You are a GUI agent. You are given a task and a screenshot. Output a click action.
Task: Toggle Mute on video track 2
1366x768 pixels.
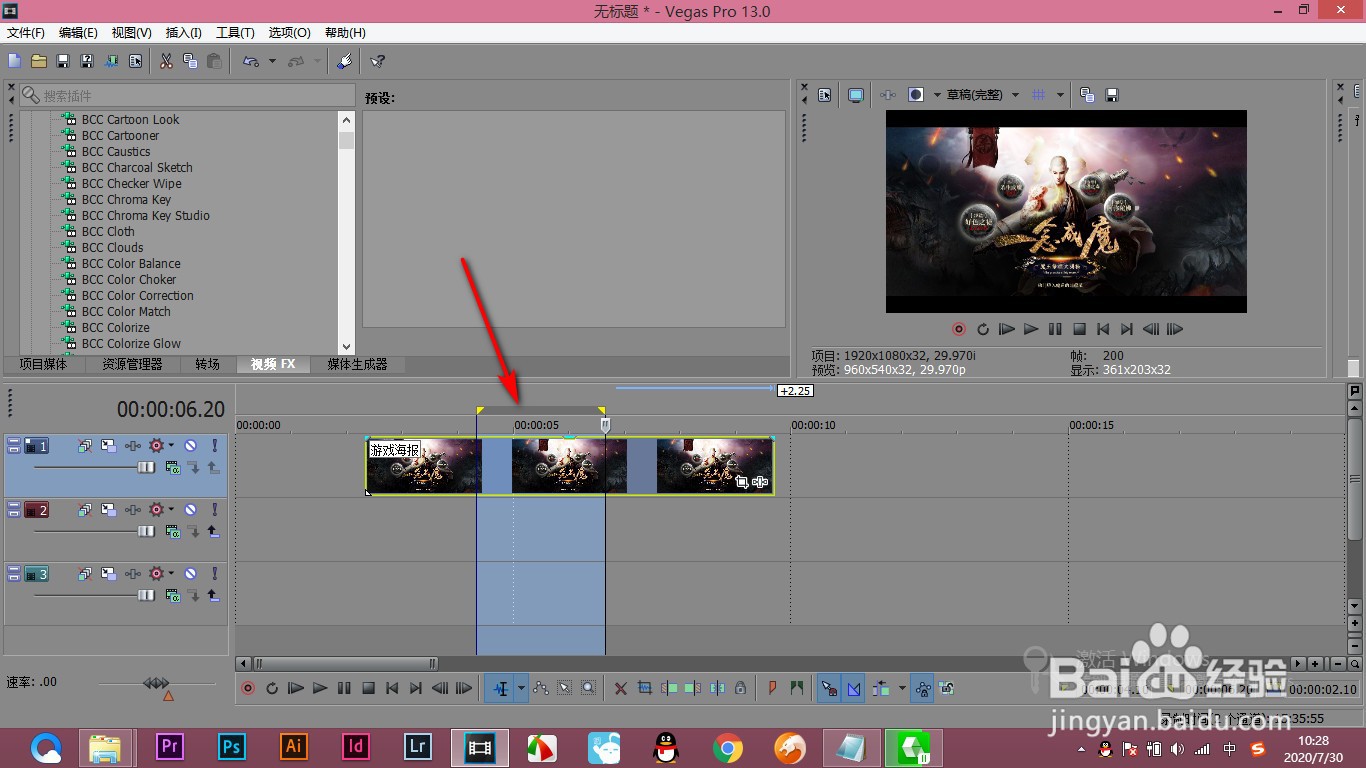click(190, 510)
